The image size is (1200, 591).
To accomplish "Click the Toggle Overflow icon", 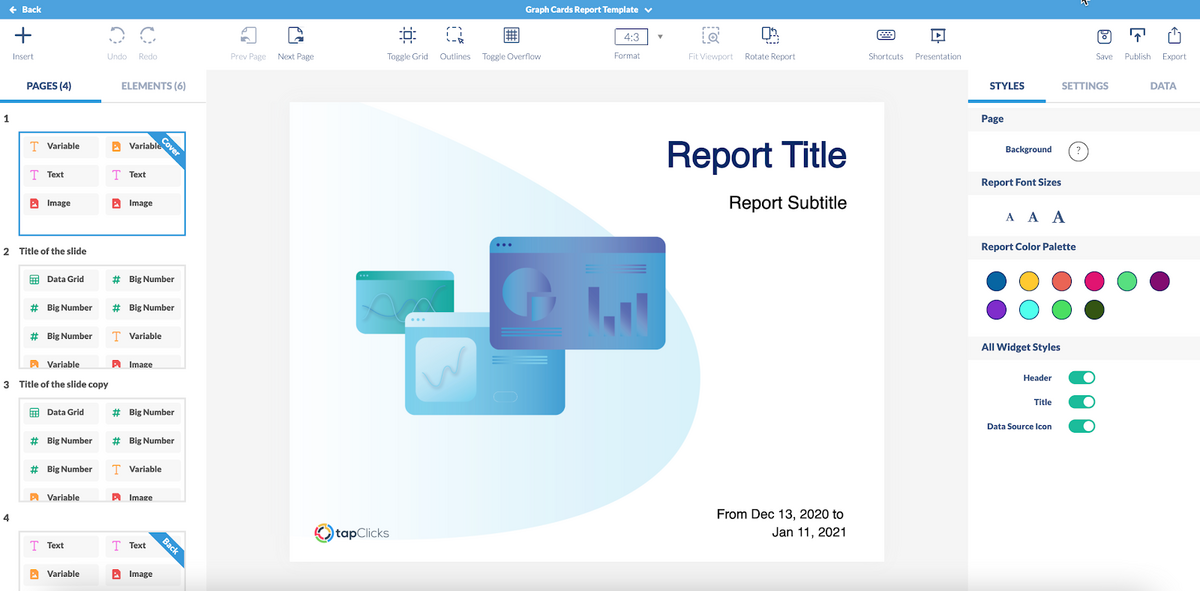I will coord(511,36).
